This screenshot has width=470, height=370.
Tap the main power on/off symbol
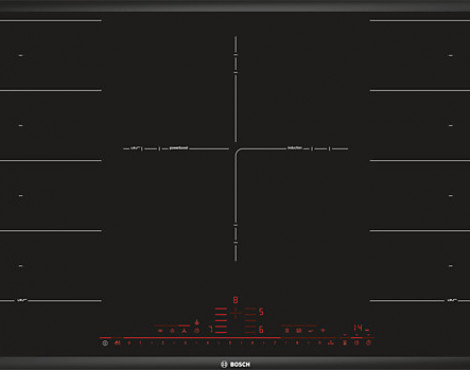click(x=105, y=343)
